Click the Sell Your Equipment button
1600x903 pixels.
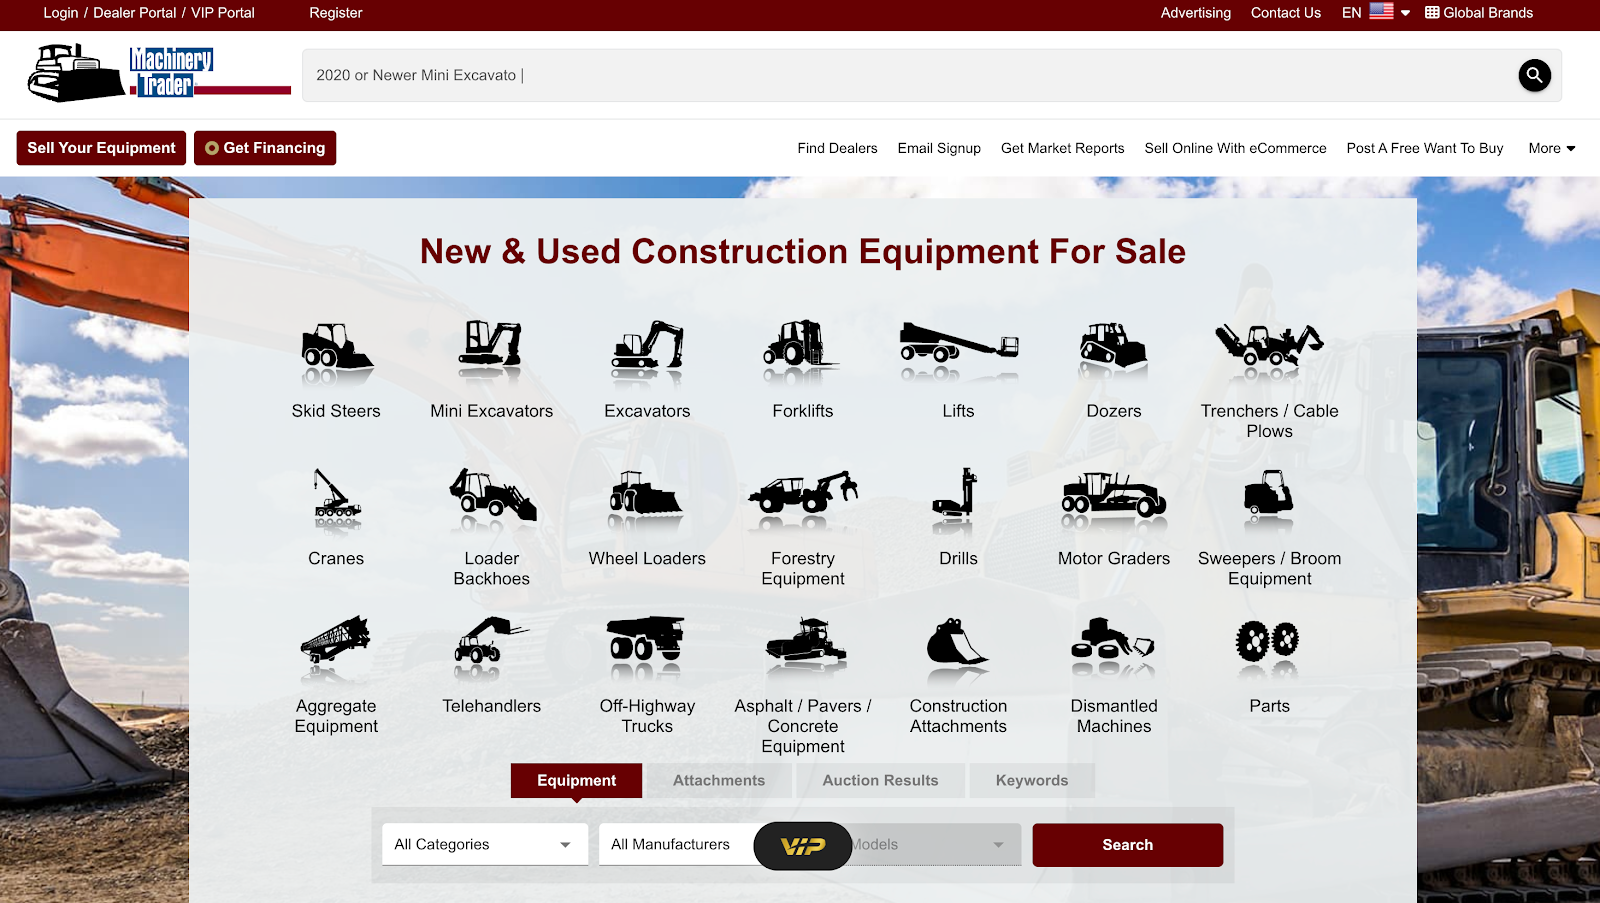click(101, 148)
